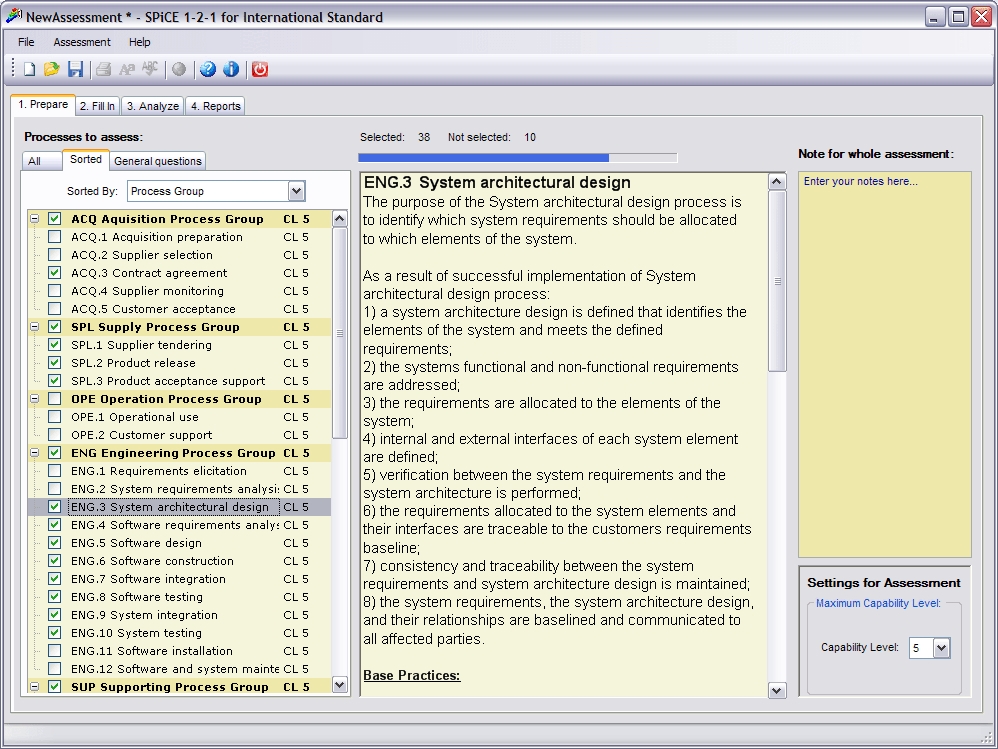Viewport: 998px width, 749px height.
Task: Click the selected processes progress bar
Action: pos(517,157)
